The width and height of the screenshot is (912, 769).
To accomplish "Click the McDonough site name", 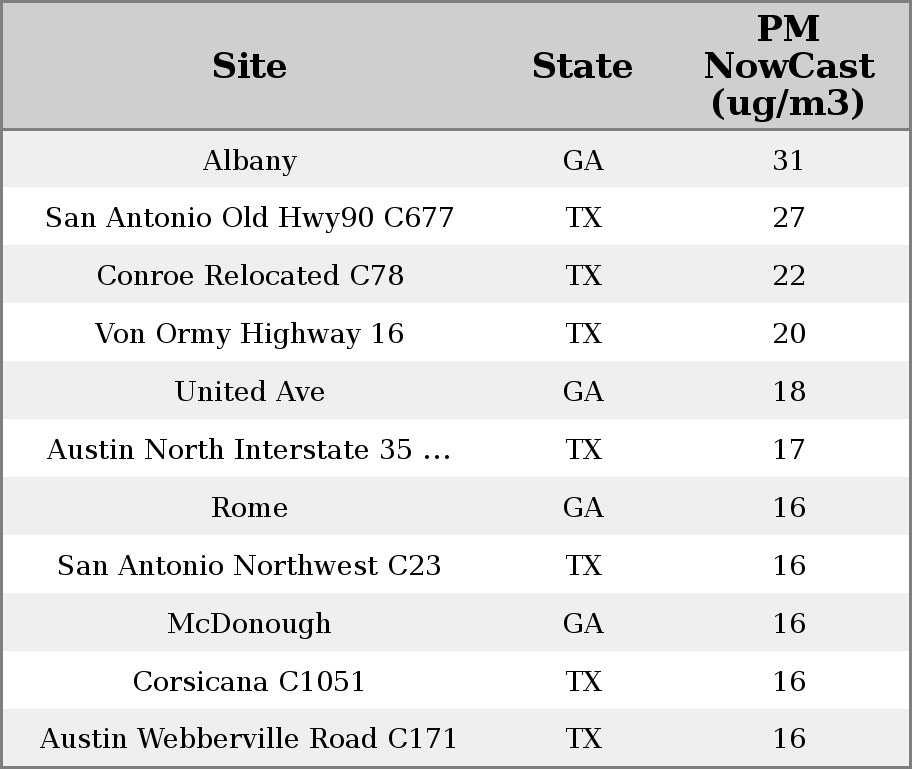I will click(x=250, y=624).
